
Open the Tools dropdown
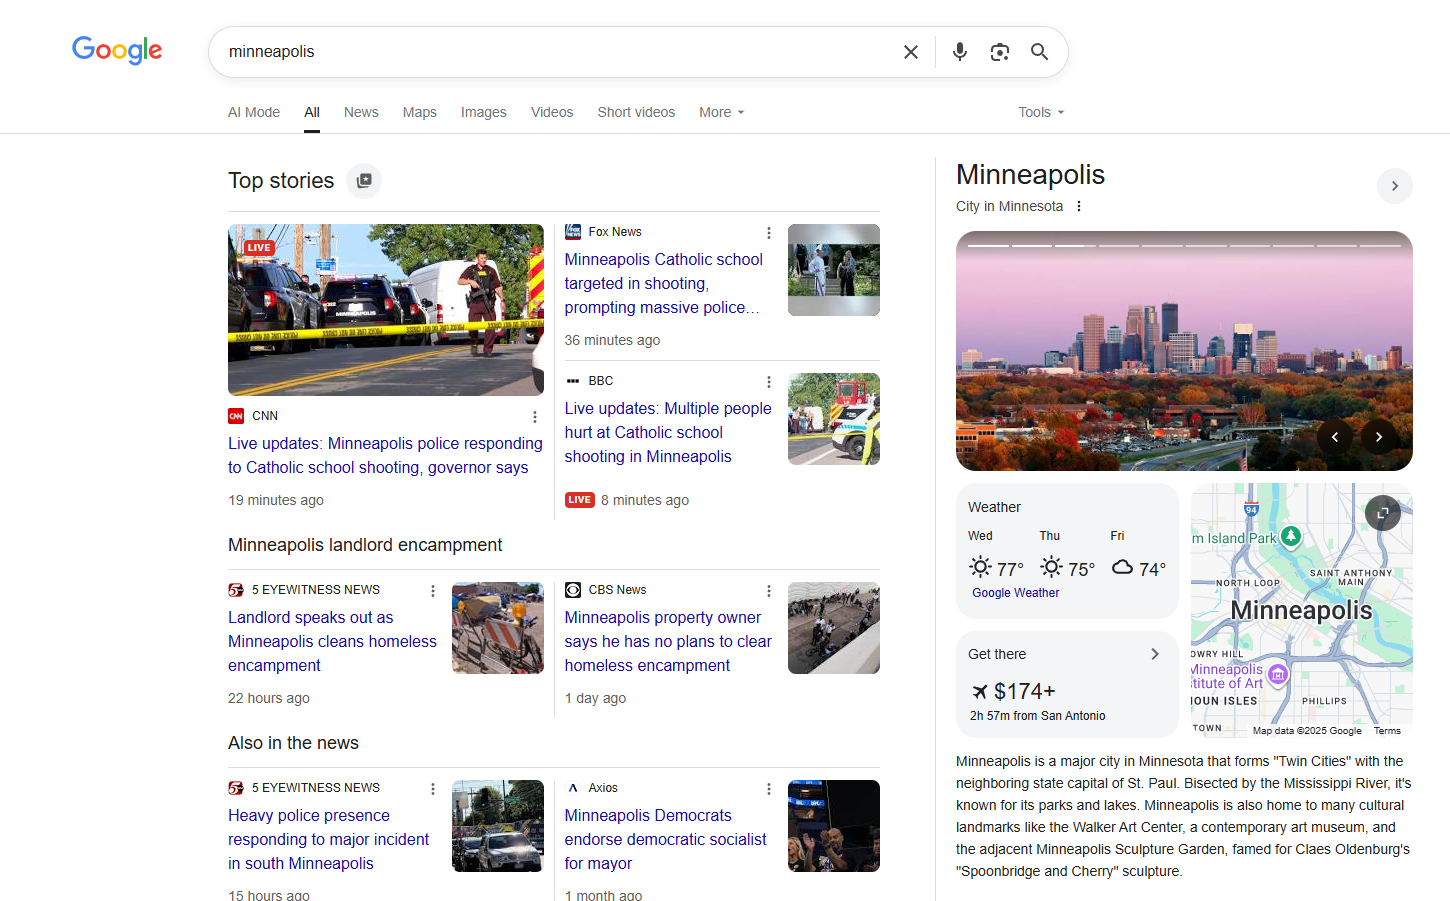pyautogui.click(x=1041, y=112)
